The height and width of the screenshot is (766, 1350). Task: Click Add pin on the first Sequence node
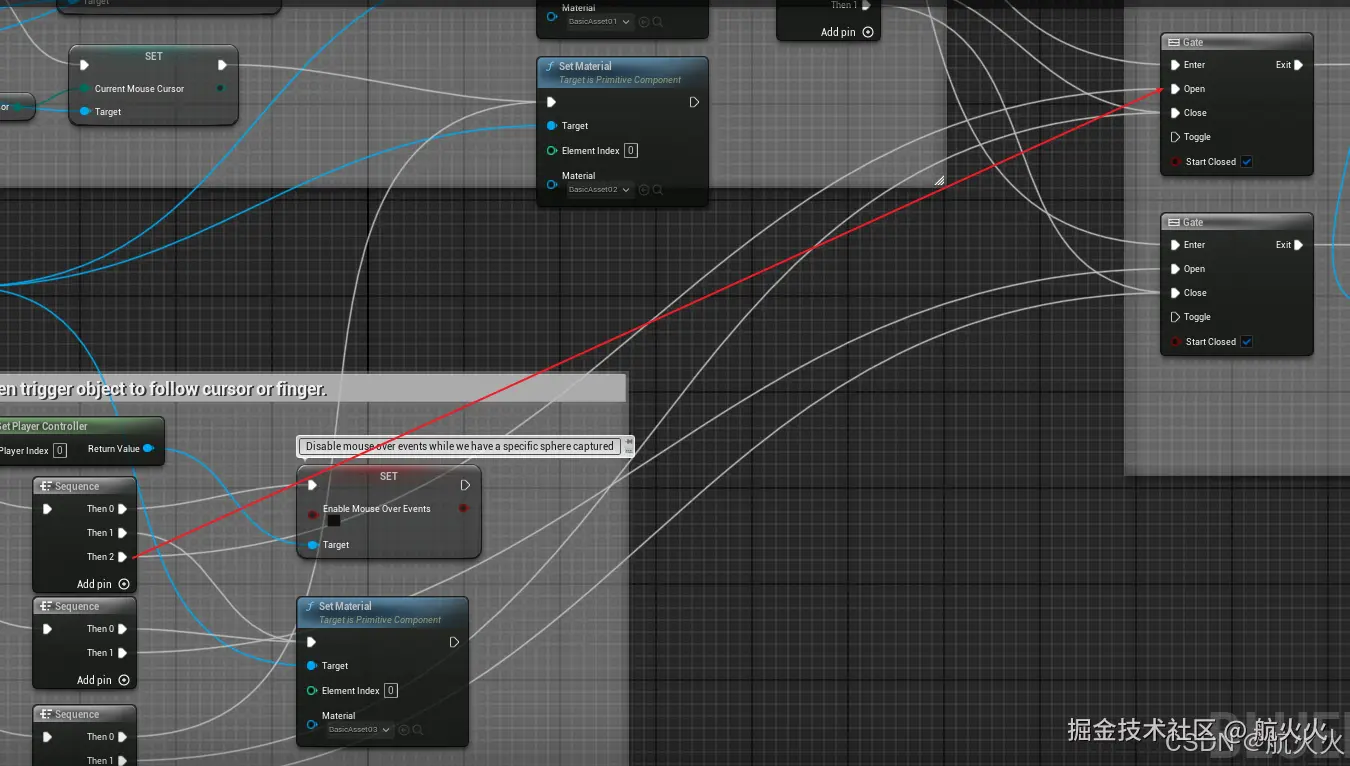[x=103, y=584]
